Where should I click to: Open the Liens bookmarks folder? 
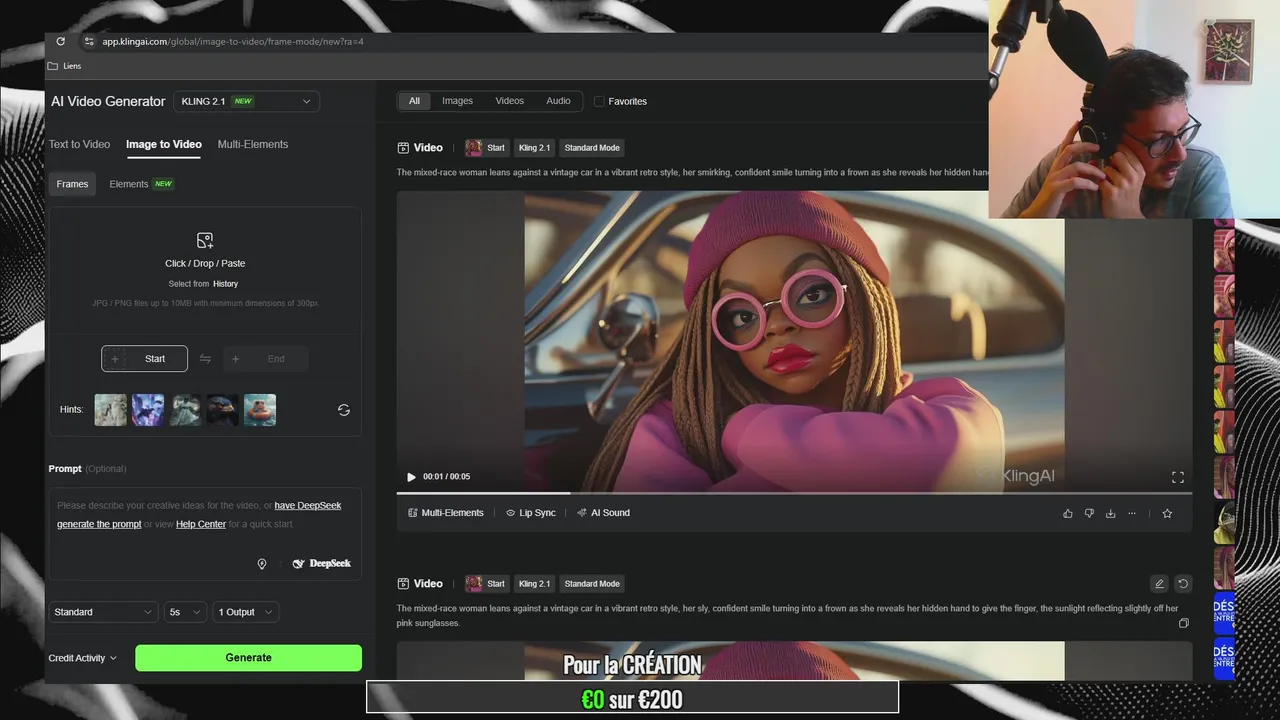(x=64, y=66)
